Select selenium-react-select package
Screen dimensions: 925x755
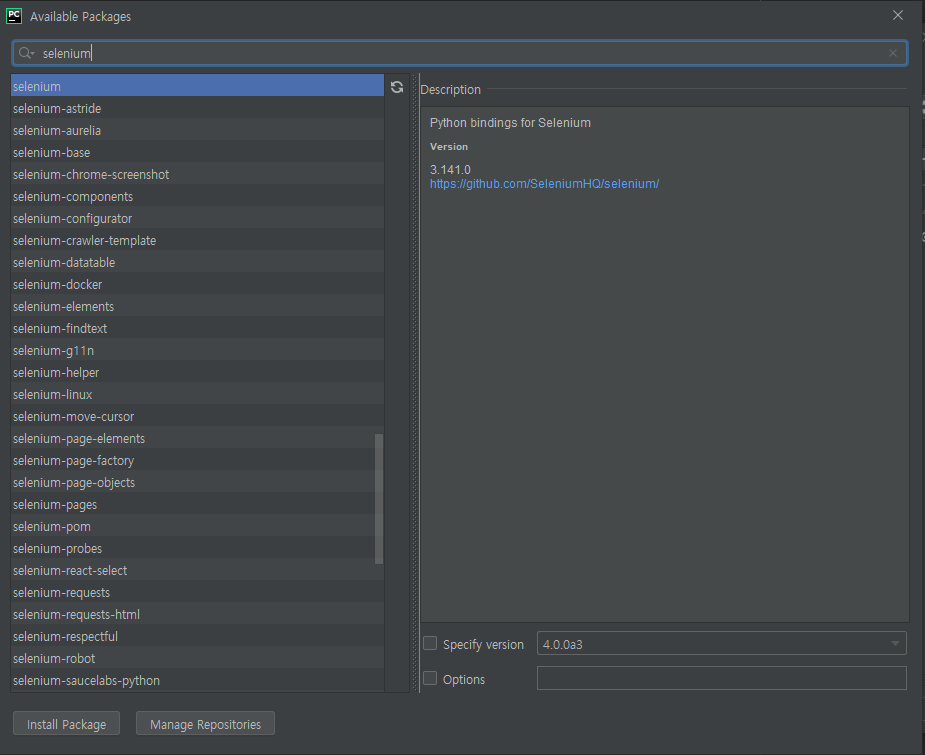point(197,571)
